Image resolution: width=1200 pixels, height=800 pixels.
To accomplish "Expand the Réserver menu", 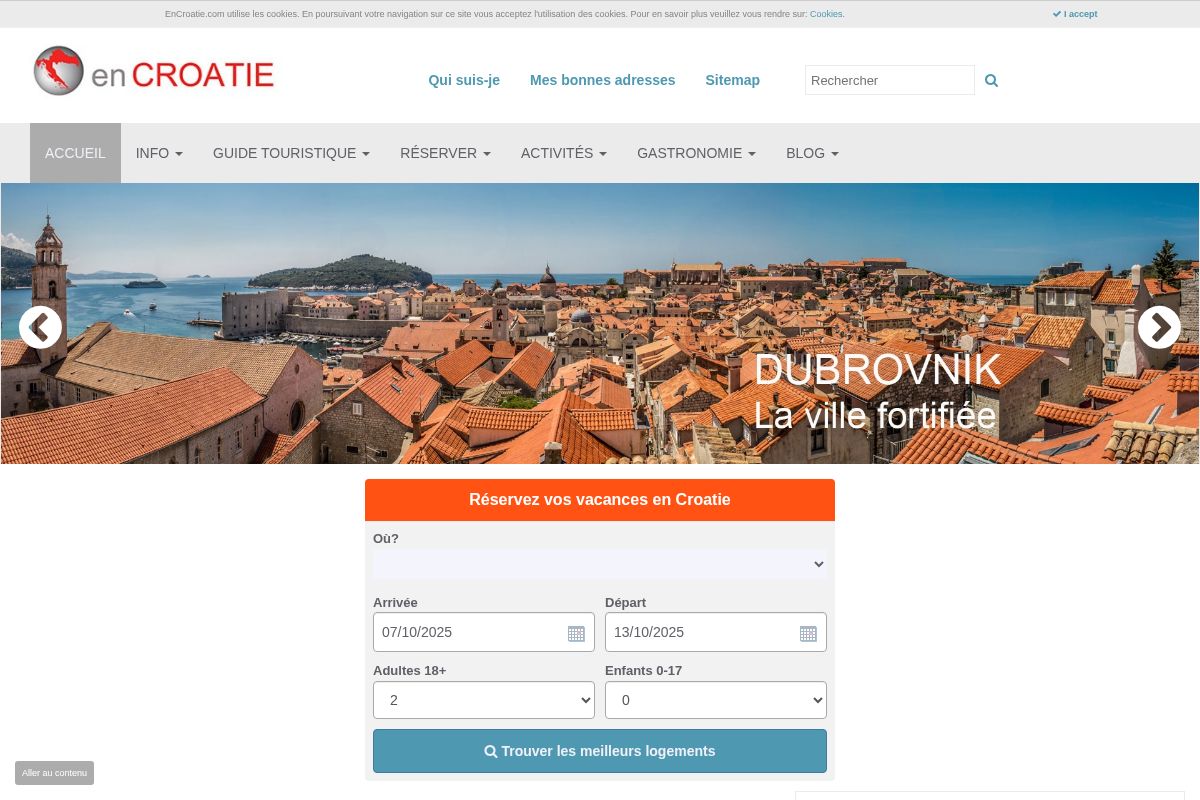I will 445,153.
